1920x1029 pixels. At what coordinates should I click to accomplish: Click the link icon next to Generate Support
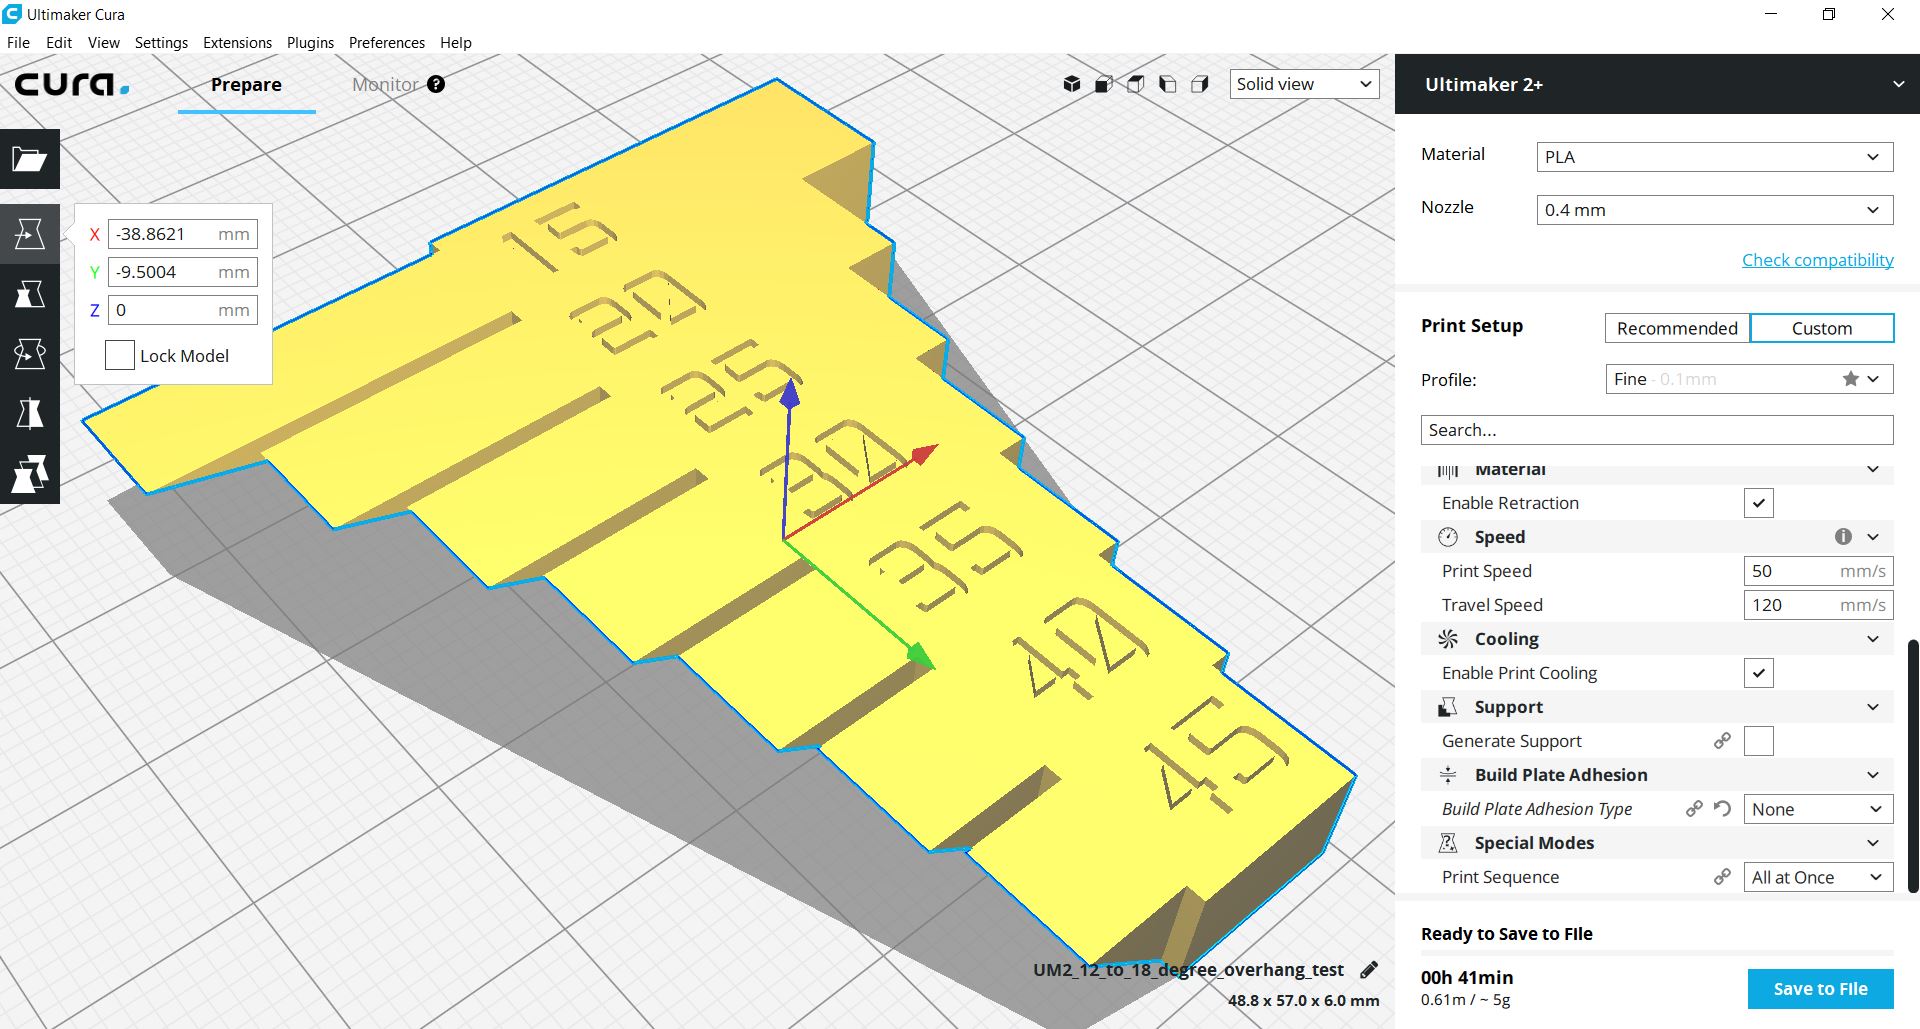[x=1722, y=741]
